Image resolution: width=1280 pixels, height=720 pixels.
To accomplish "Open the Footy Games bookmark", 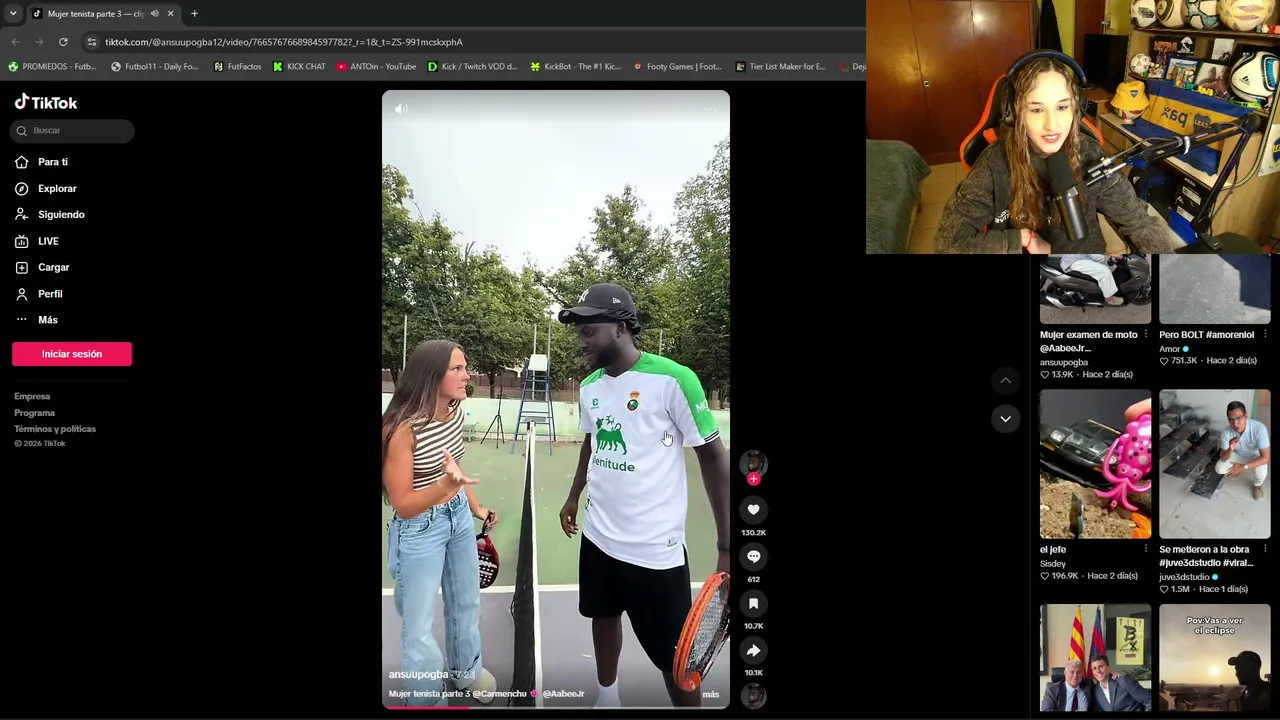I will [x=677, y=67].
